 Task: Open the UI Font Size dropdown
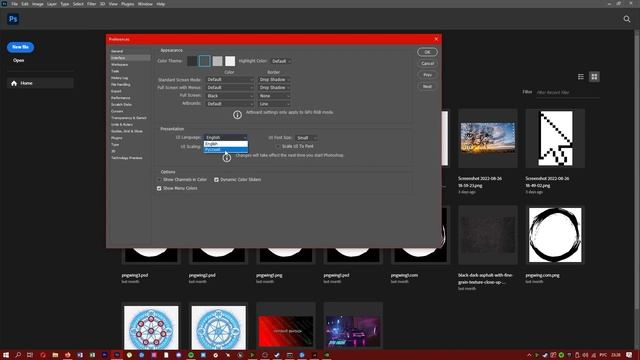[306, 138]
